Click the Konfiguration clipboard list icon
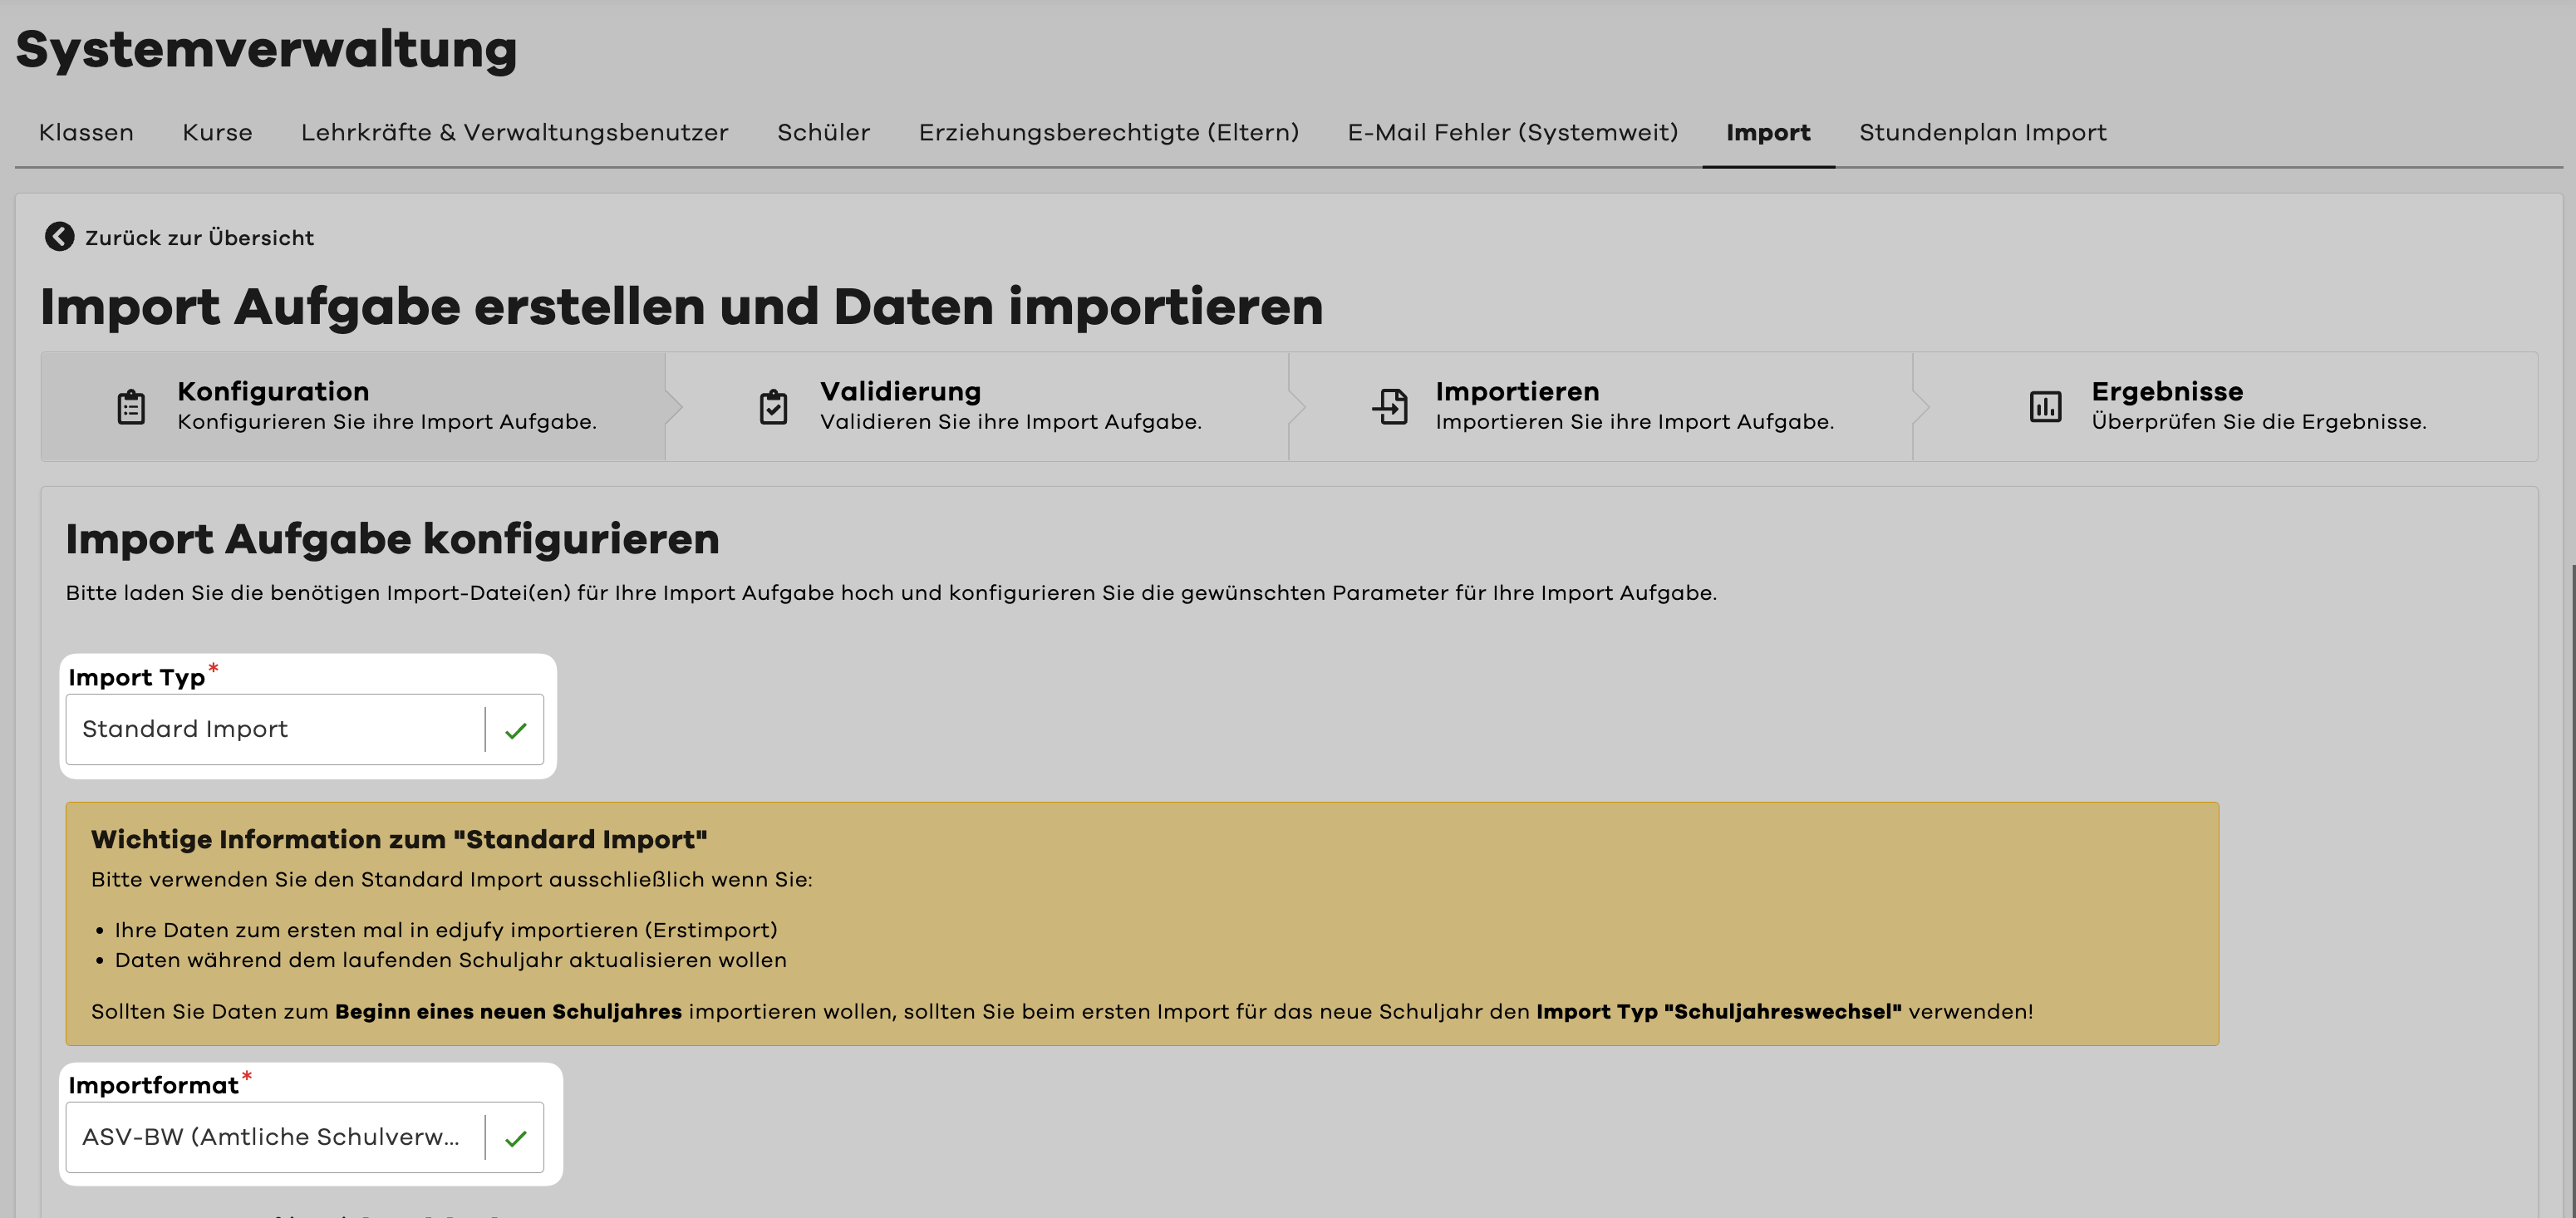This screenshot has width=2576, height=1218. [x=131, y=407]
